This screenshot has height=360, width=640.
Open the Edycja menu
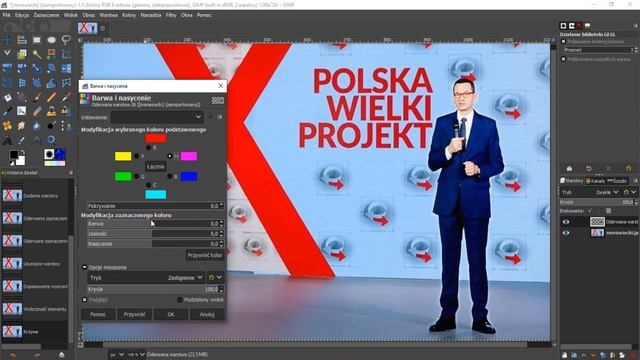pyautogui.click(x=22, y=15)
